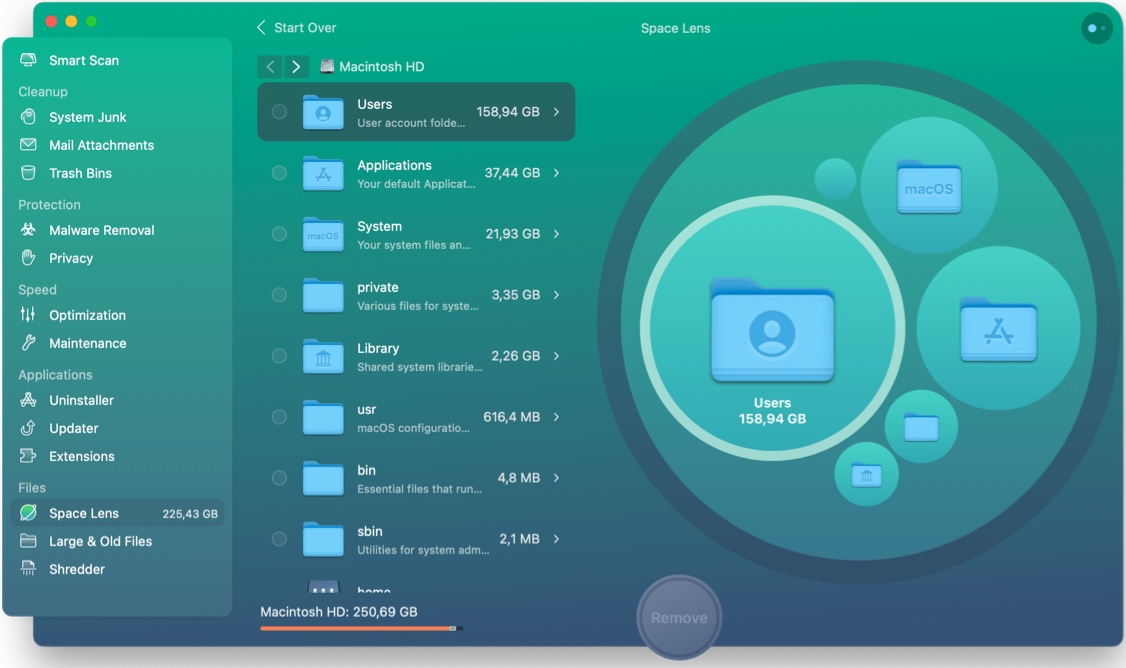The image size is (1126, 668).
Task: Expand the Library folder with its chevron
Action: [557, 356]
